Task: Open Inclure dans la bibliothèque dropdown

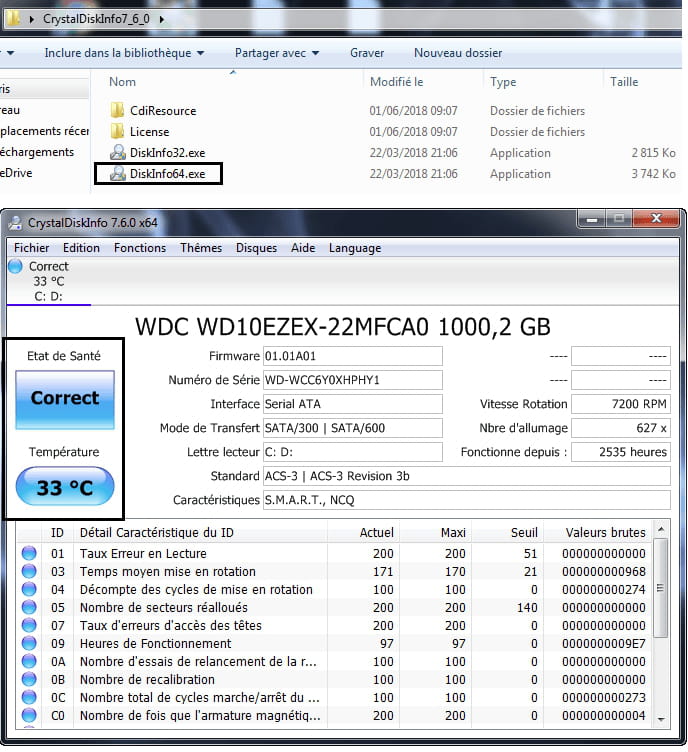Action: click(124, 53)
